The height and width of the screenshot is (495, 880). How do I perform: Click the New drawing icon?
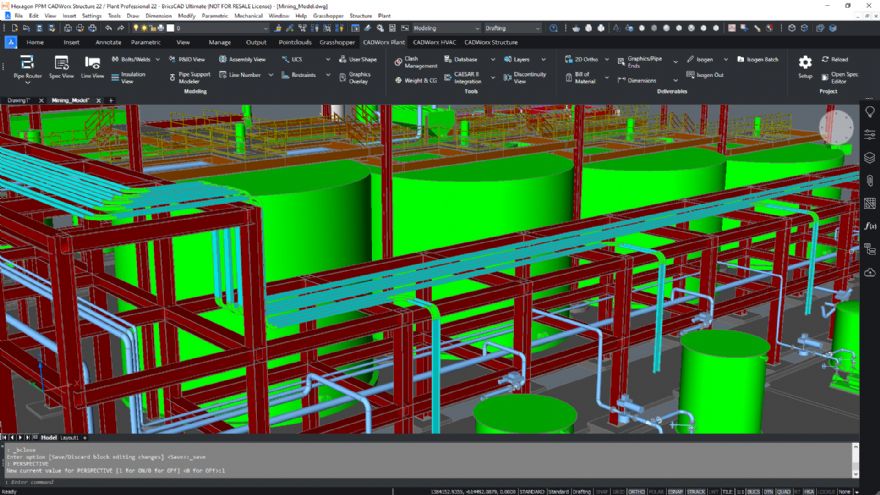tap(15, 28)
